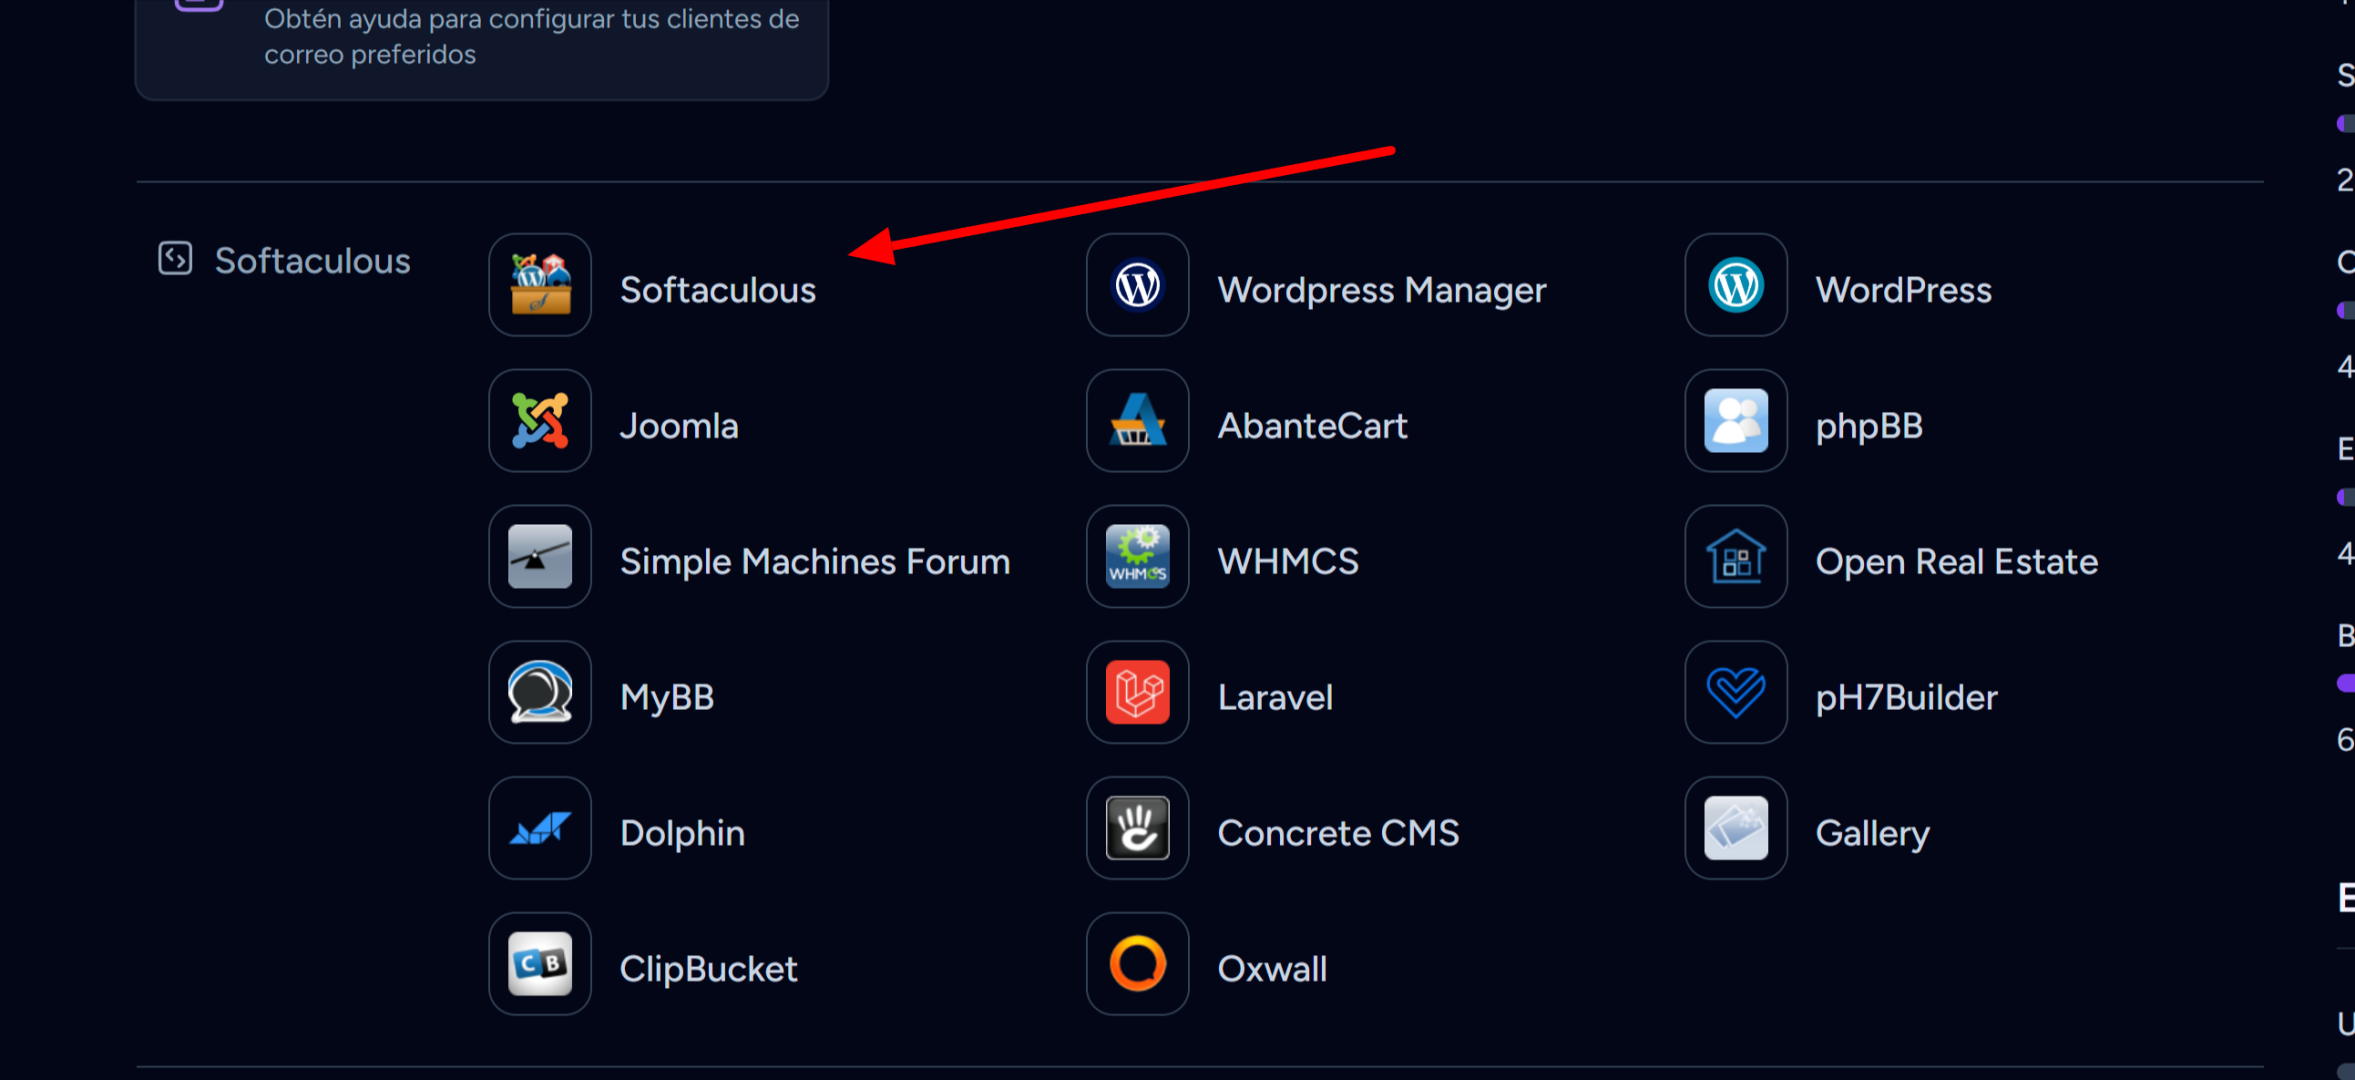The image size is (2355, 1080).
Task: Open the MyBB speech bubble icon
Action: [x=540, y=692]
